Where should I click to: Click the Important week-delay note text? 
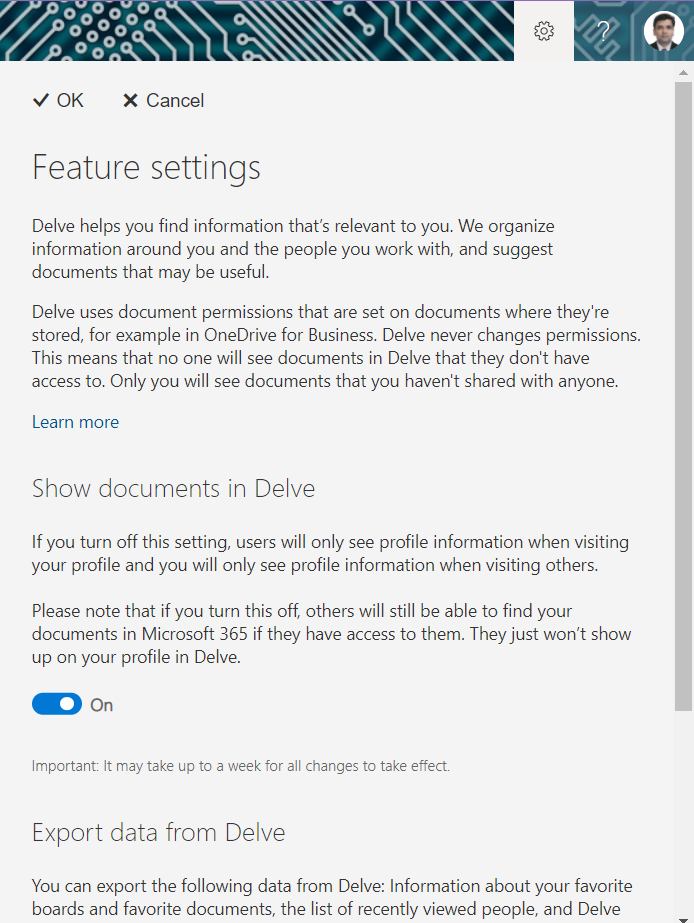pyautogui.click(x=241, y=767)
